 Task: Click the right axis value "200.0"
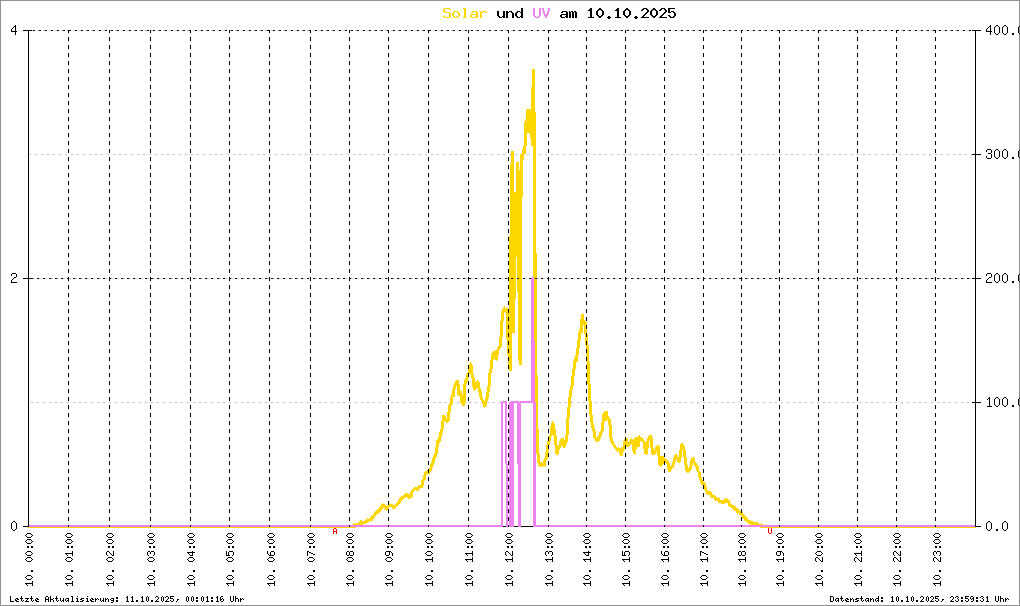(1000, 278)
